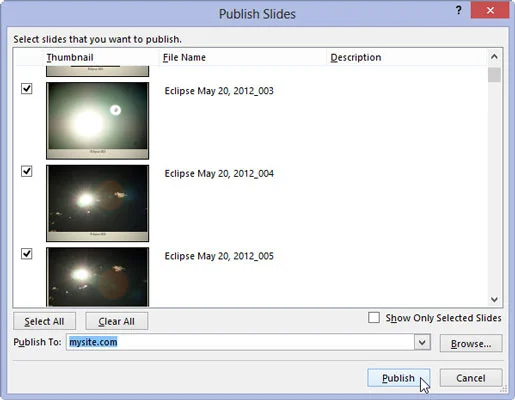Open the Help question mark icon
Screen dimensions: 515x400
click(x=459, y=10)
